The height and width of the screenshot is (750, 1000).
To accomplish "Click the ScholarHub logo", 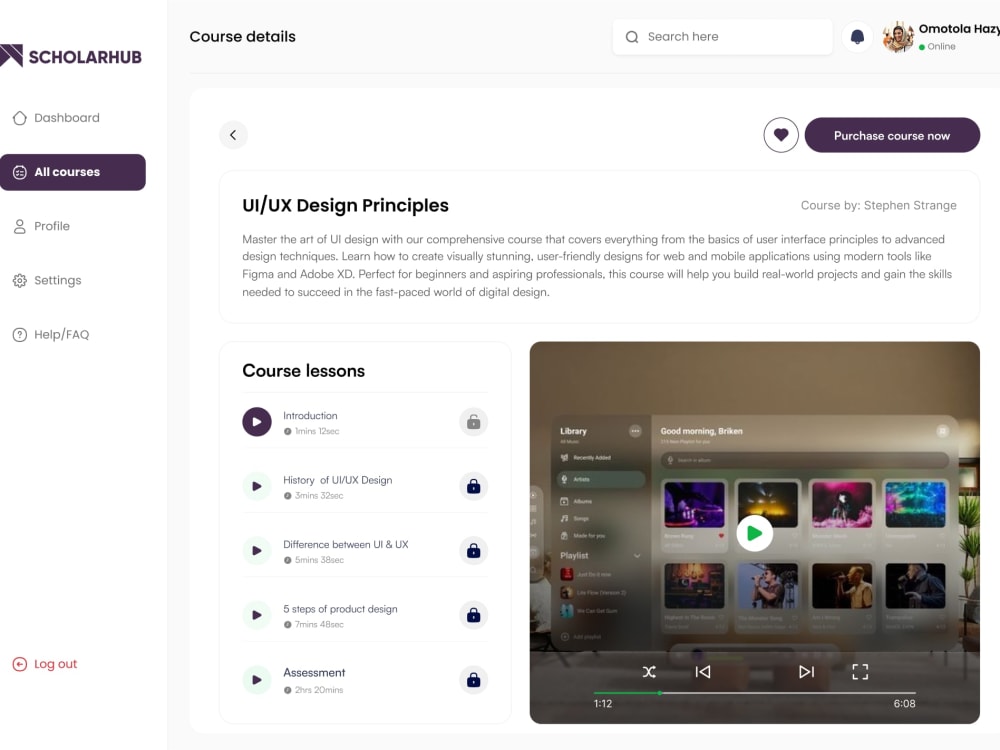I will (x=71, y=56).
